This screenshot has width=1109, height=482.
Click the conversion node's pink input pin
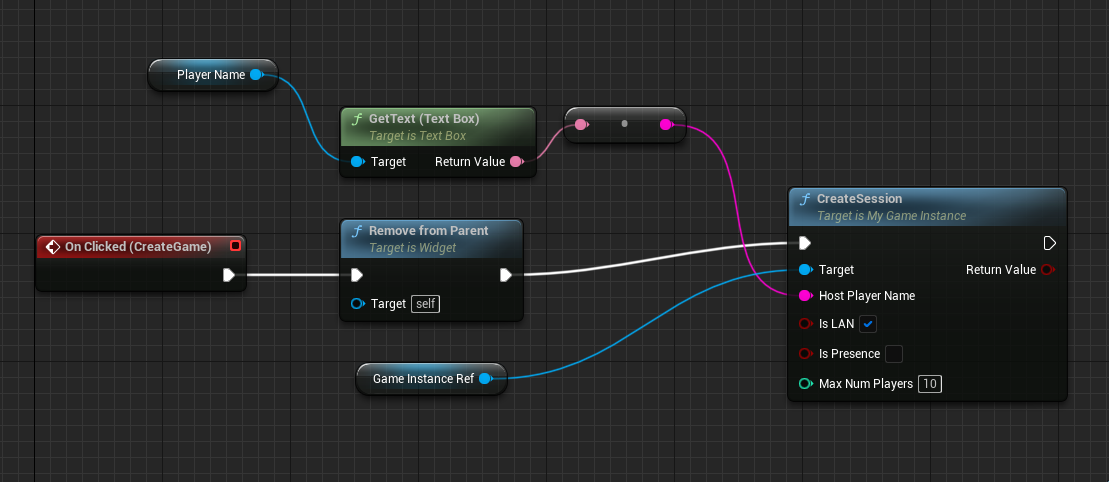(581, 125)
